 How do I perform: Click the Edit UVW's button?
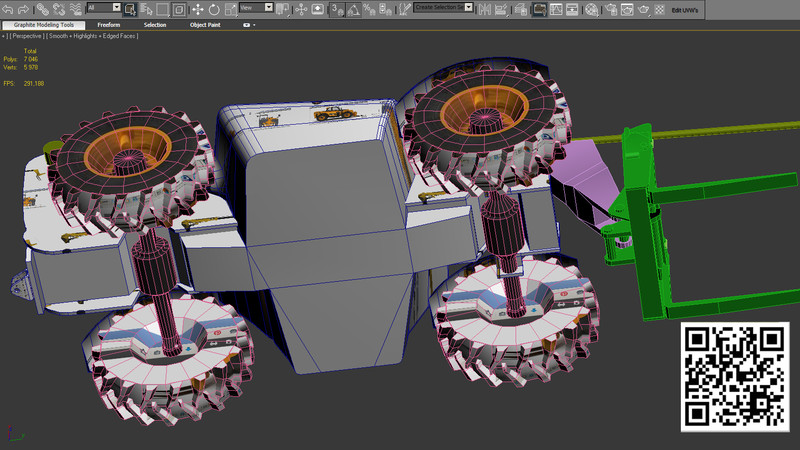click(685, 10)
